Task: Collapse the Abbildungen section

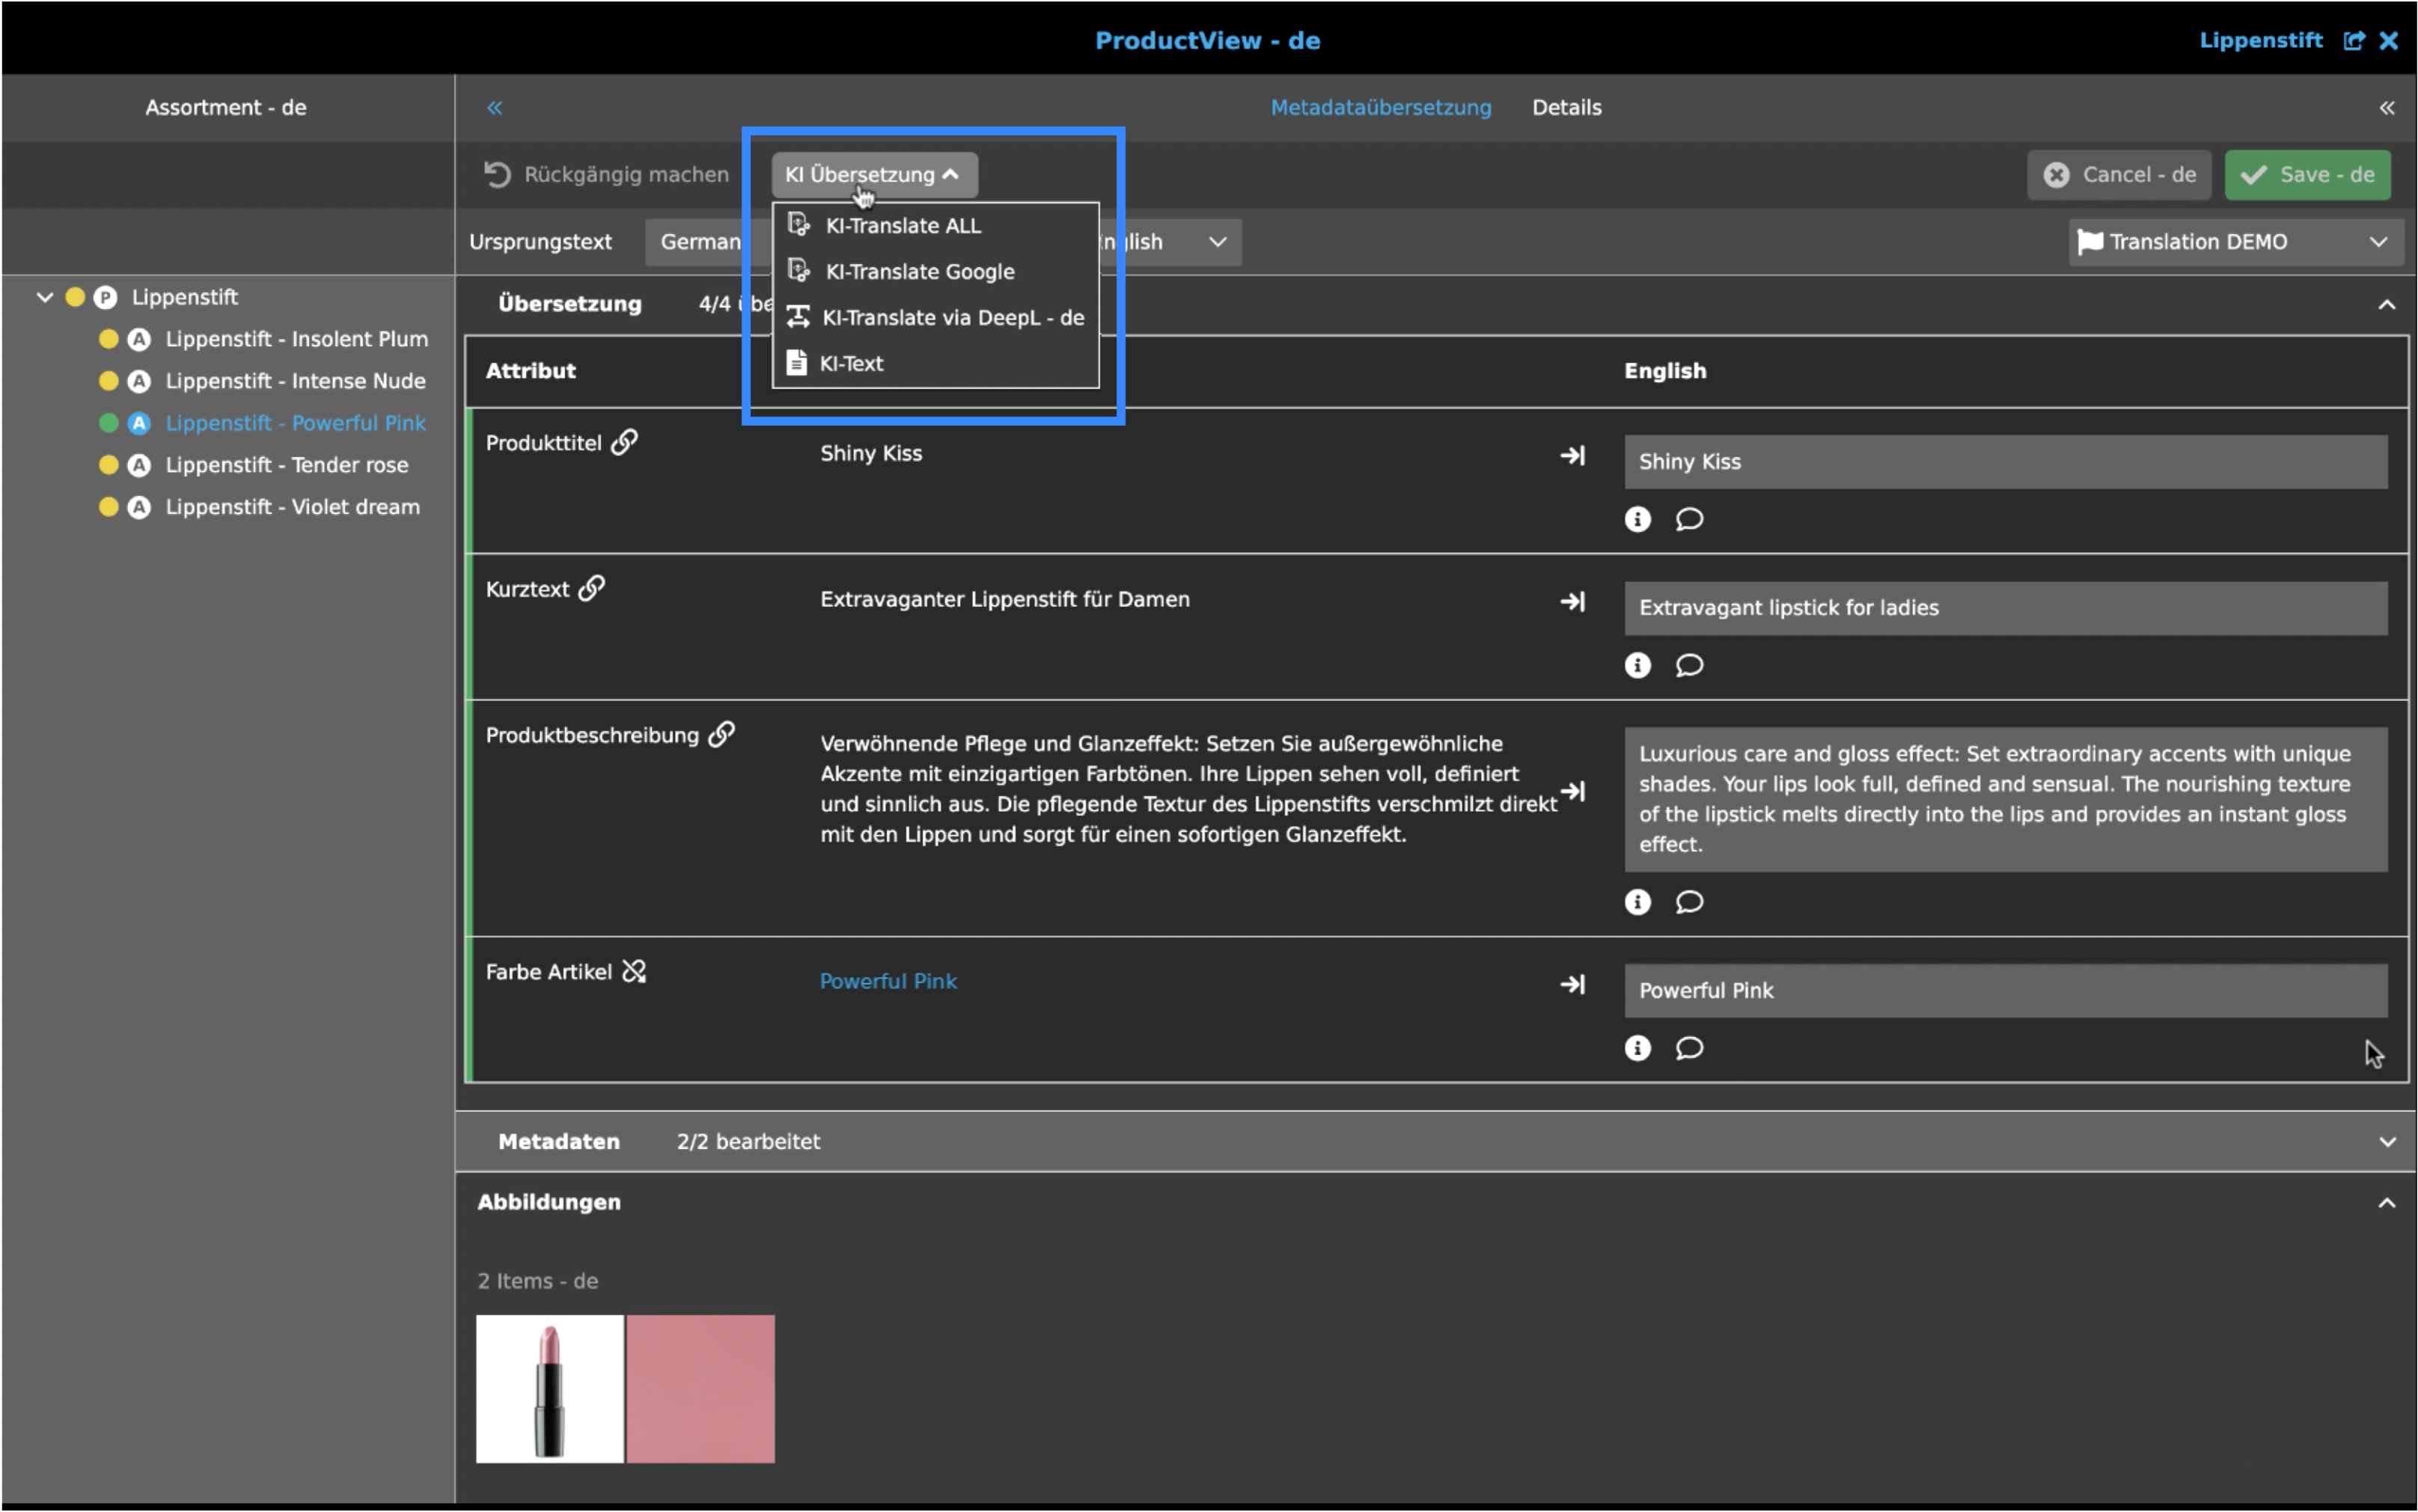Action: coord(2386,1202)
